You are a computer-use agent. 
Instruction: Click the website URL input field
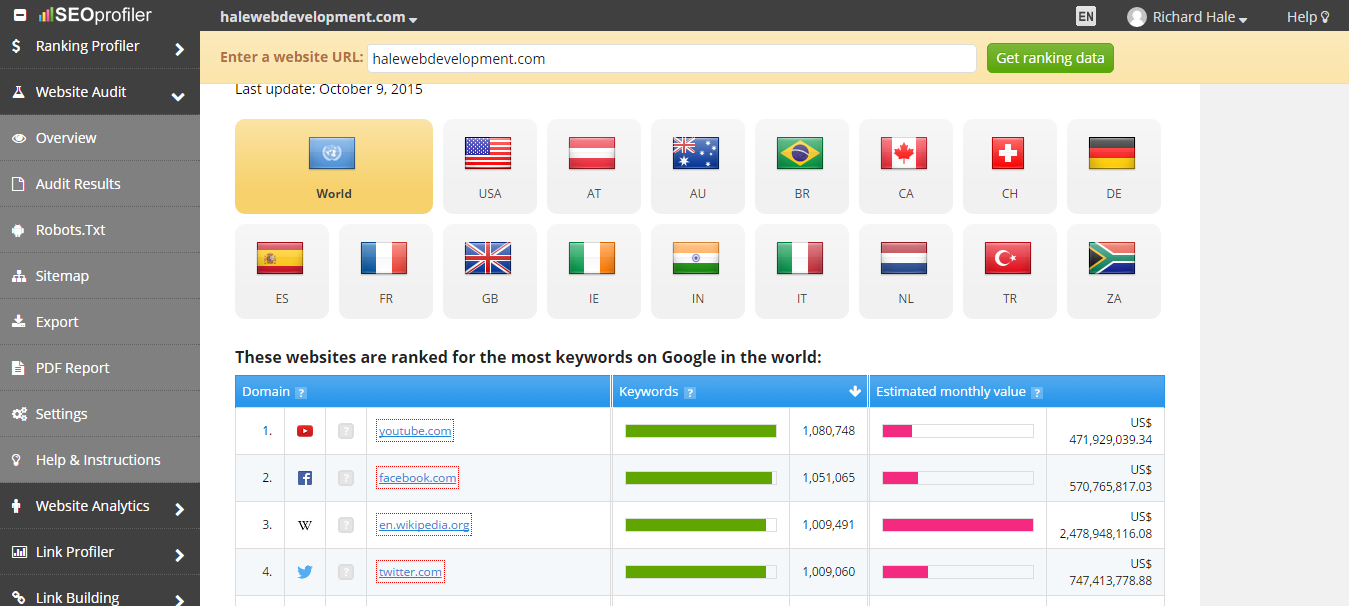point(671,59)
